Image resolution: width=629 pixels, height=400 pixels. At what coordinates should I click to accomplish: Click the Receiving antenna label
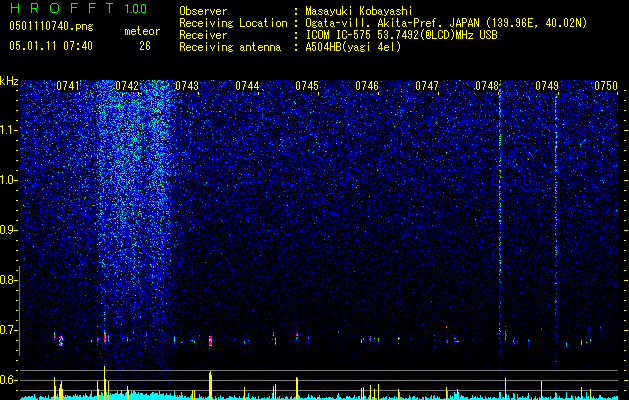click(x=230, y=47)
